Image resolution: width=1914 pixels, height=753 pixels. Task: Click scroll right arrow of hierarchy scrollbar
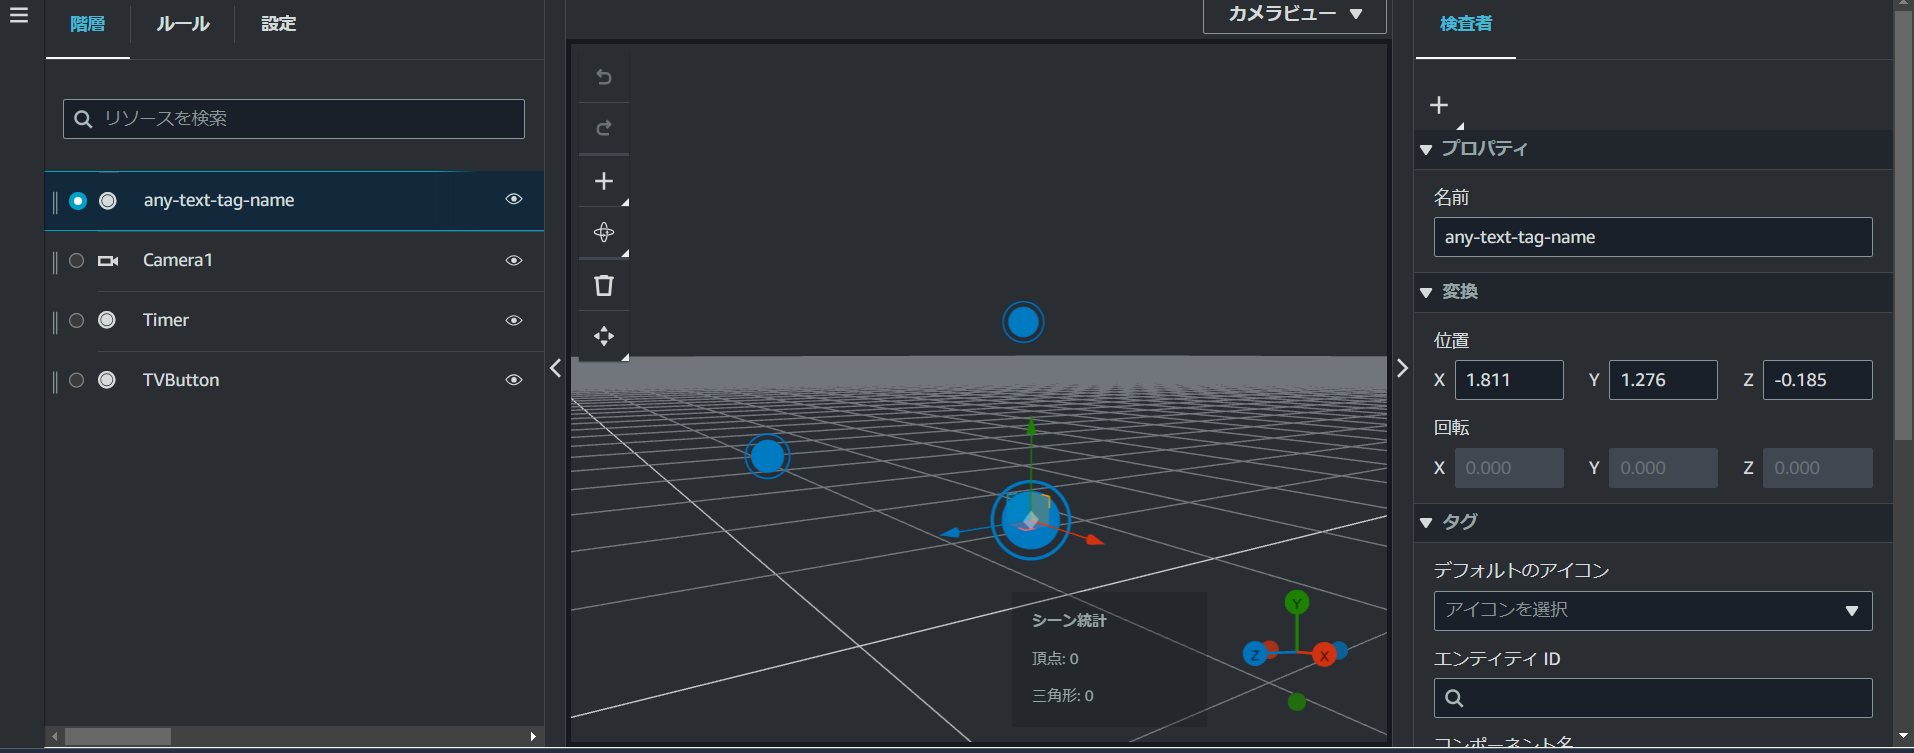533,737
